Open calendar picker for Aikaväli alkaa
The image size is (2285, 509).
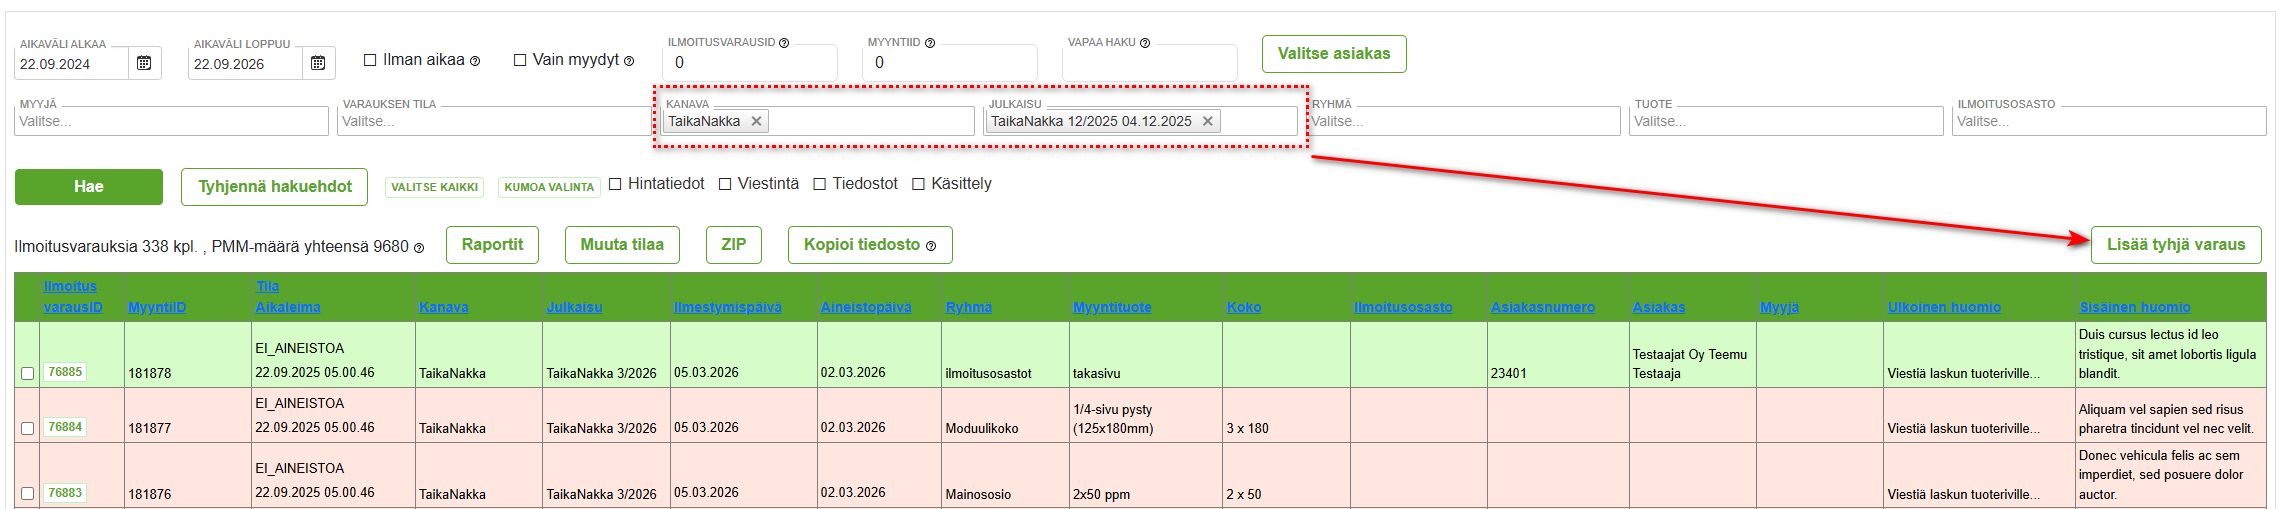click(144, 63)
